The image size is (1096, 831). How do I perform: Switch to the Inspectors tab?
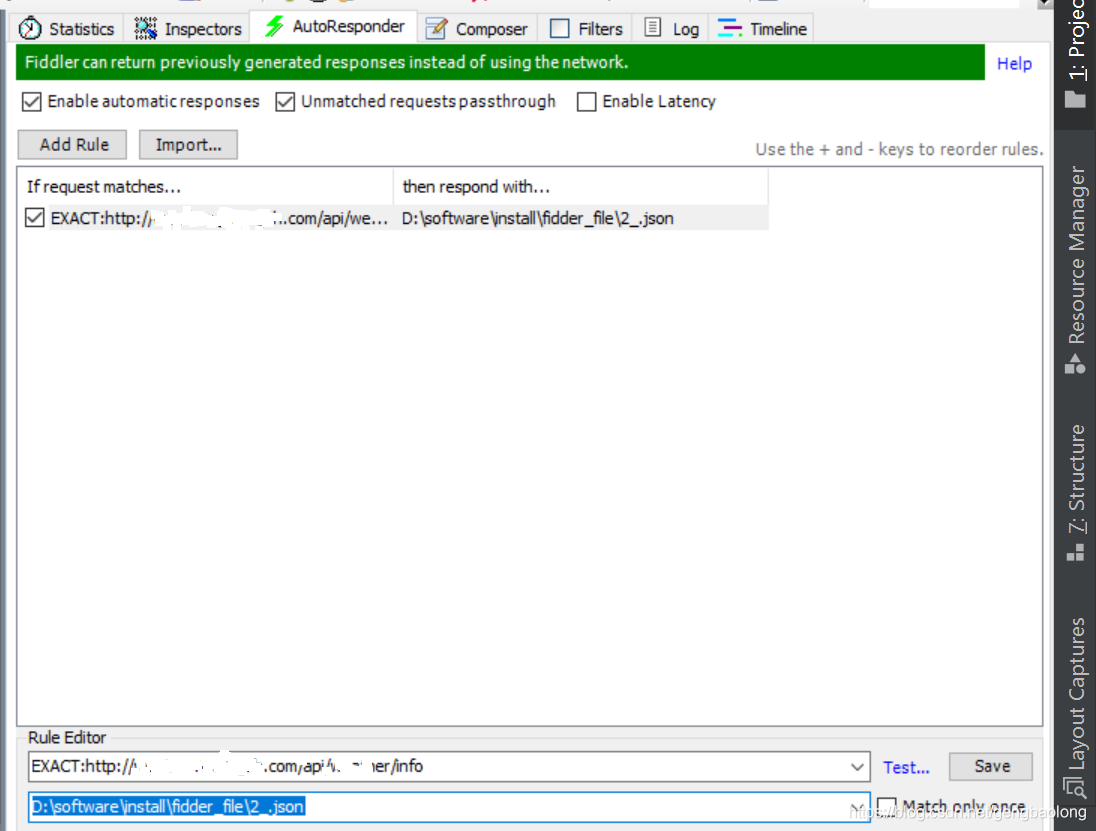coord(187,29)
